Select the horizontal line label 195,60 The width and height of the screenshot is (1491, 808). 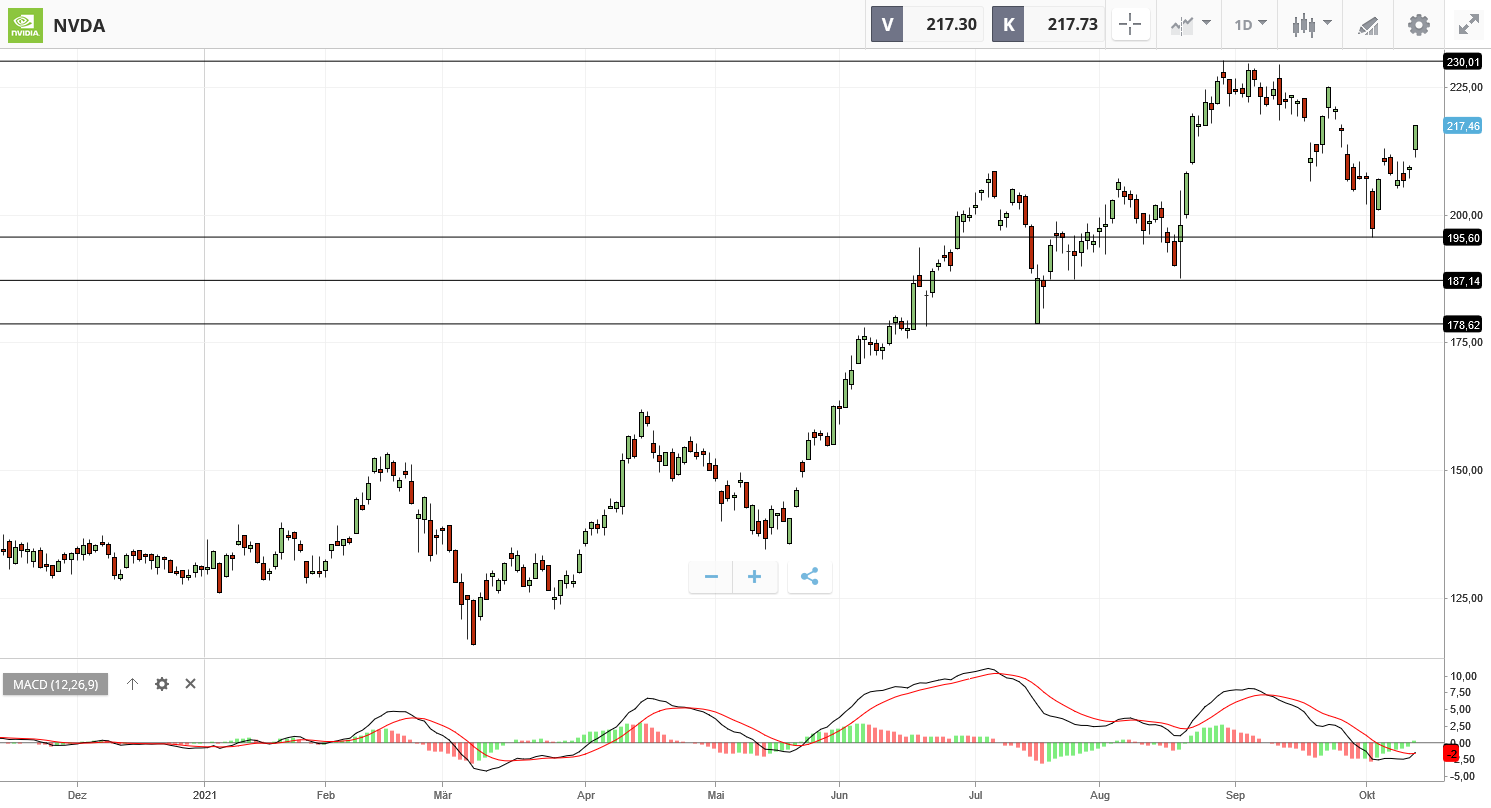(x=1463, y=238)
